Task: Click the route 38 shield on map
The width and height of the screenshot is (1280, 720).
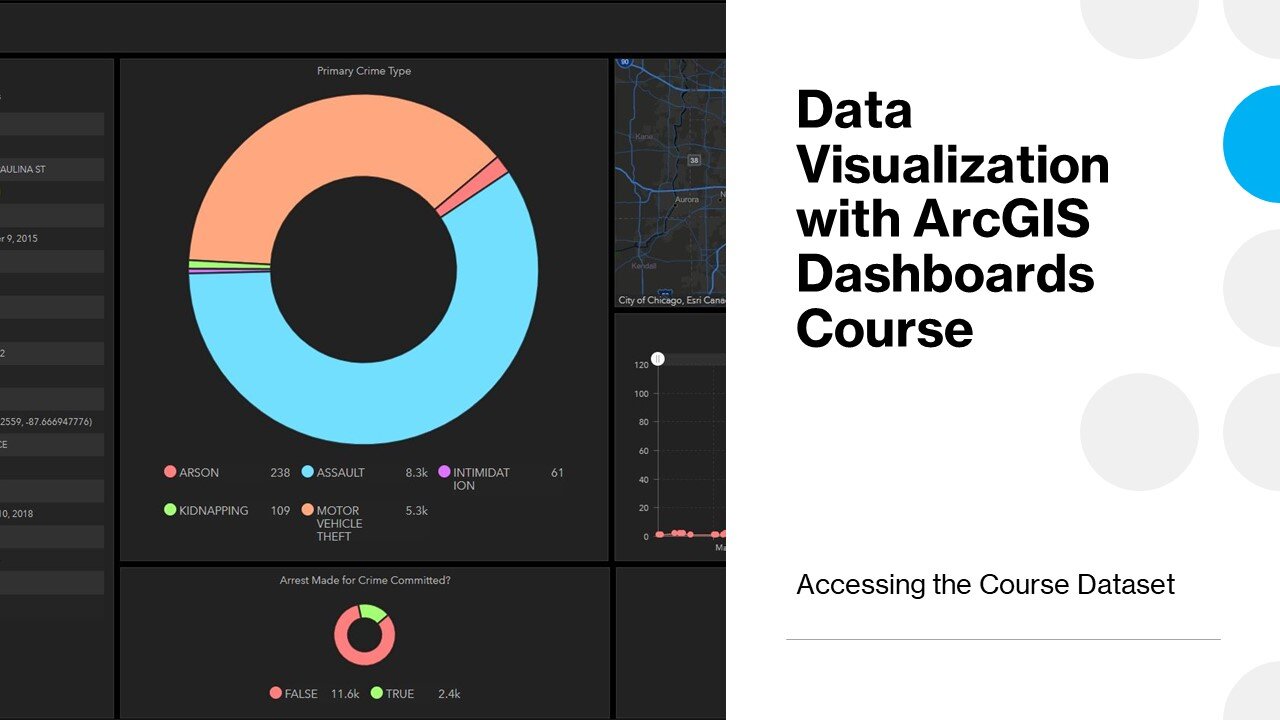Action: (694, 160)
